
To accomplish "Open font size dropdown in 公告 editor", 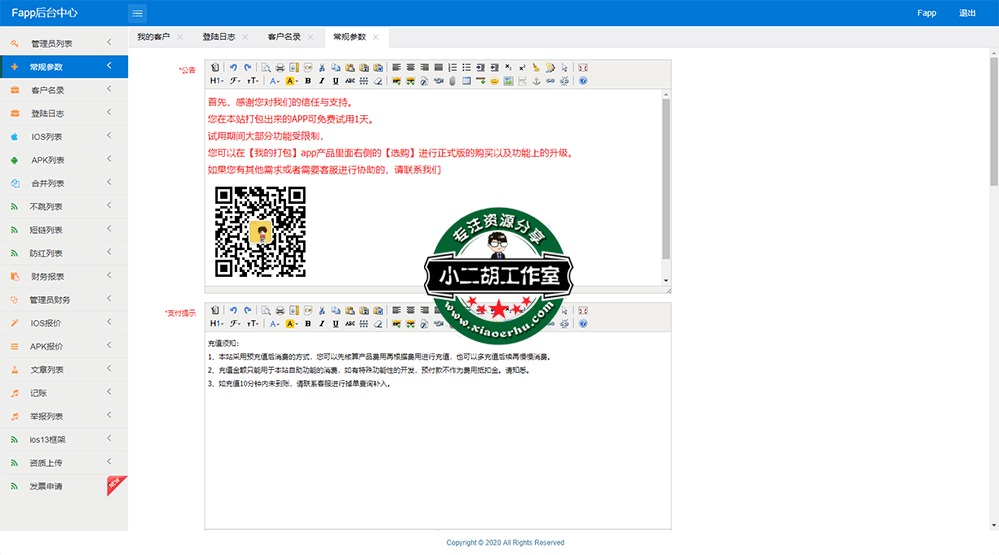I will (253, 81).
